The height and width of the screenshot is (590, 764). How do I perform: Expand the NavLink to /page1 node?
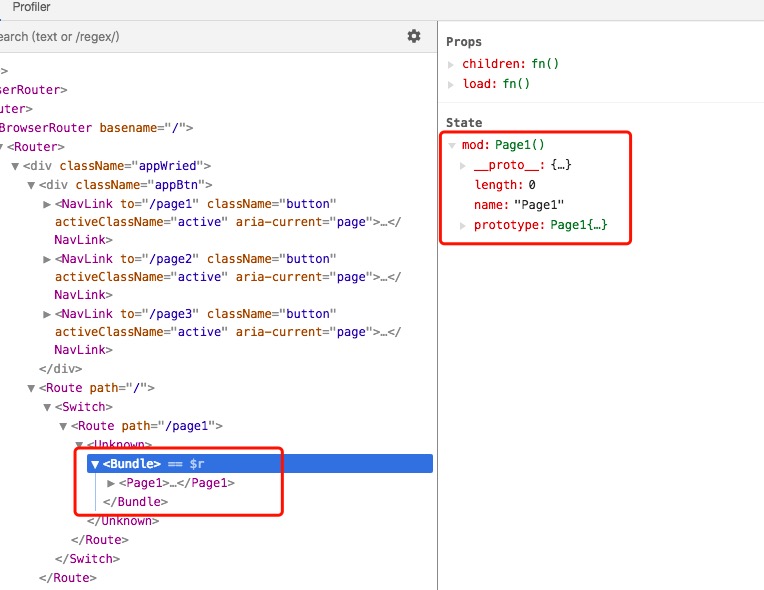pyautogui.click(x=47, y=204)
